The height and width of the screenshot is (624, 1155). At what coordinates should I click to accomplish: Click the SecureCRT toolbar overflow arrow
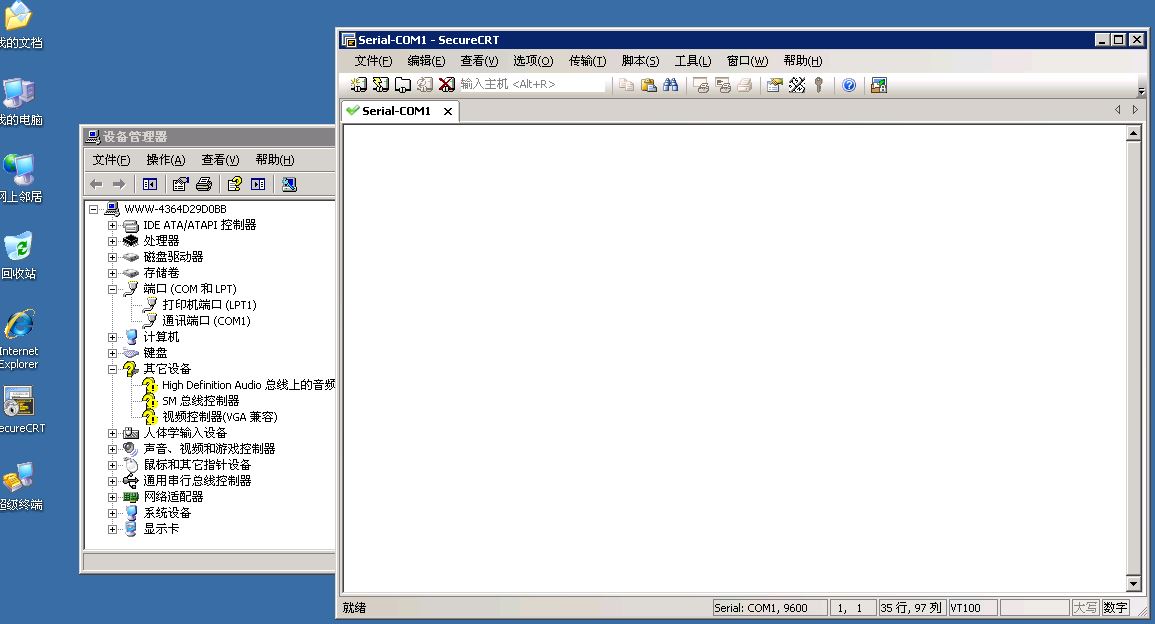coord(1141,91)
